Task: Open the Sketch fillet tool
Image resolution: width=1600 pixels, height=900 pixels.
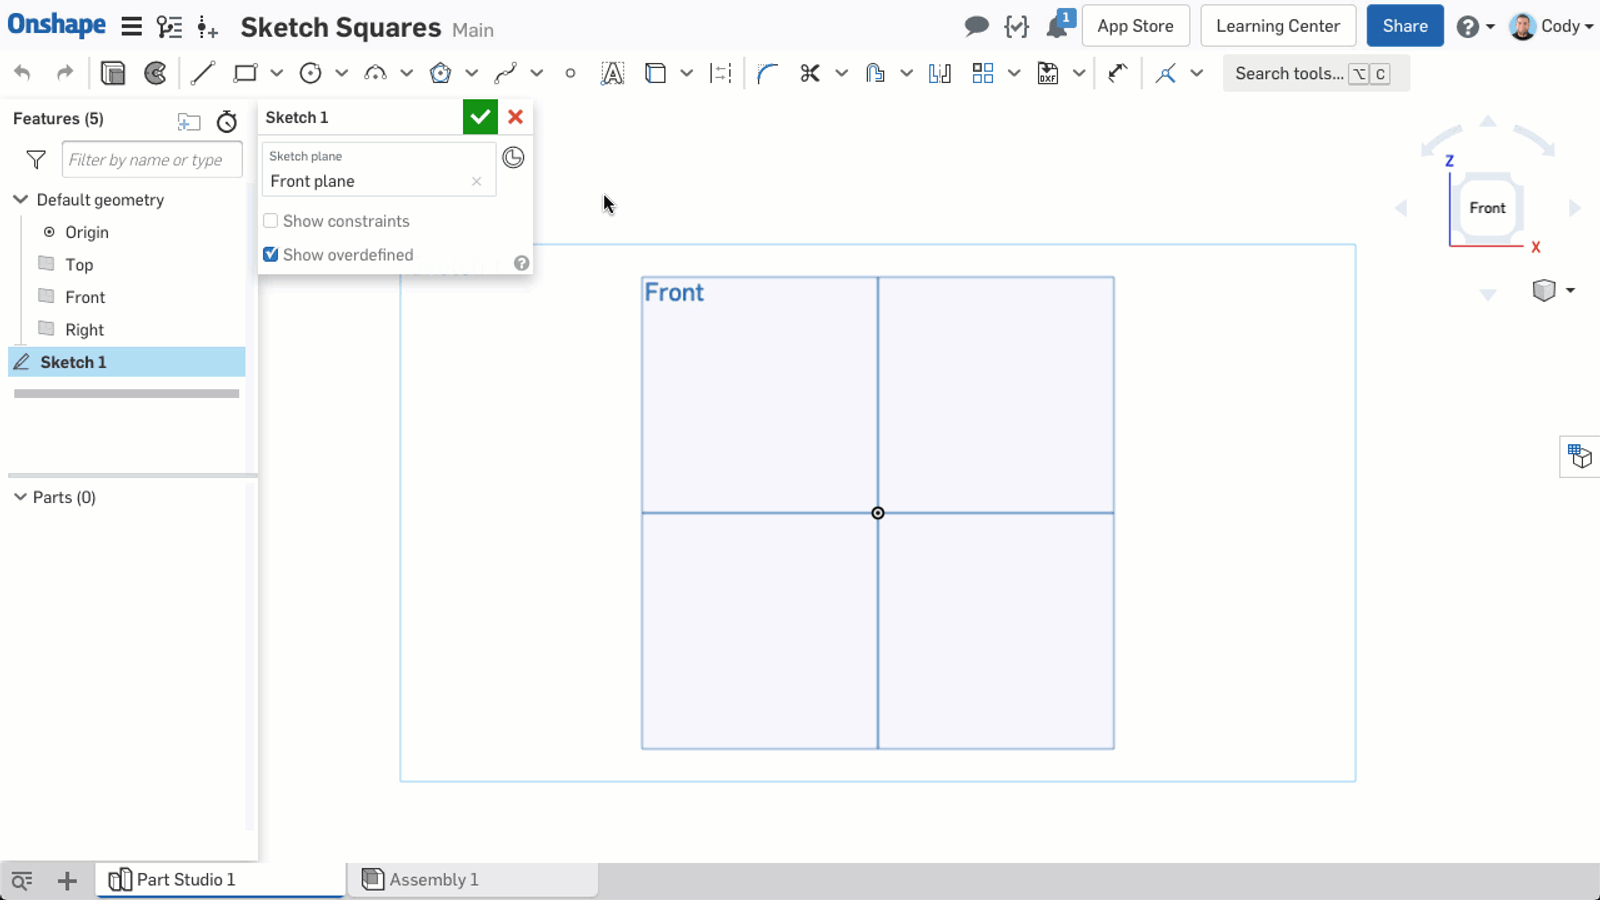Action: (x=768, y=73)
